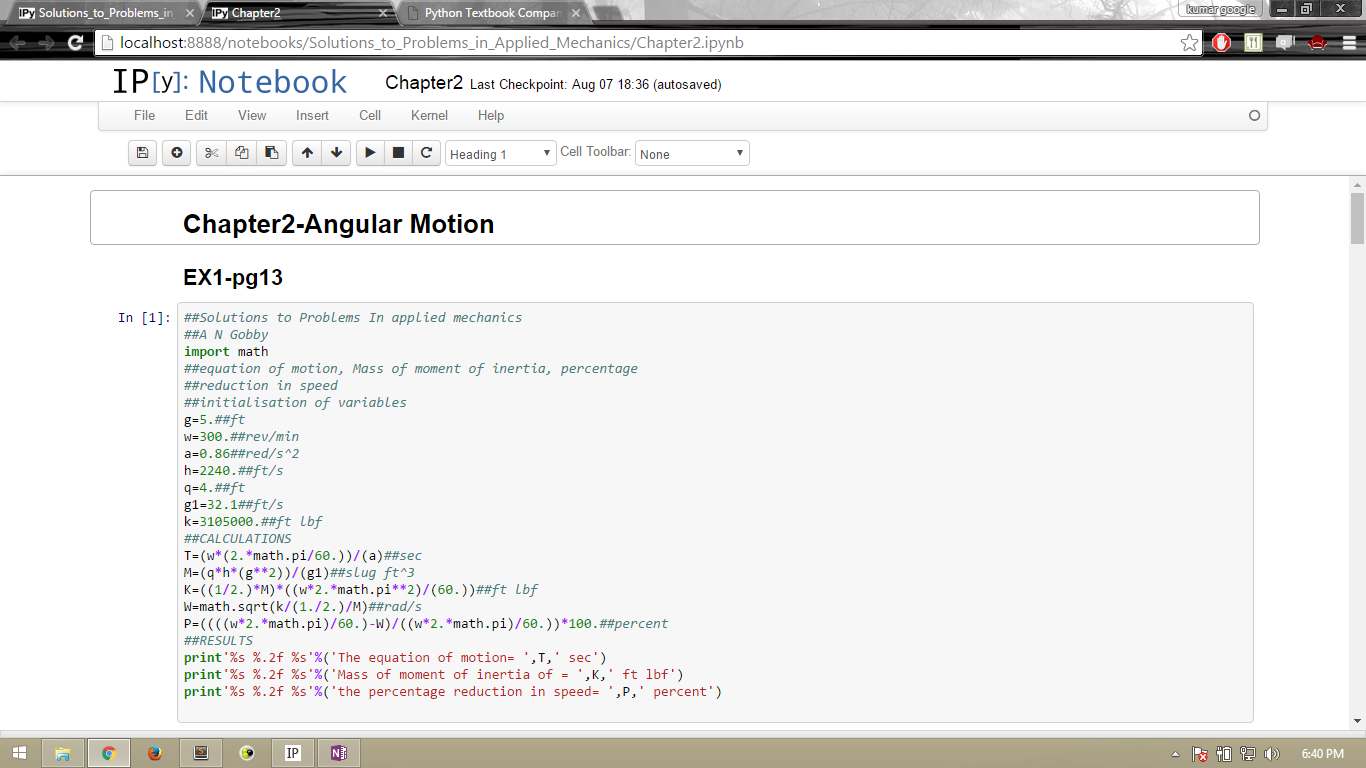Image resolution: width=1366 pixels, height=768 pixels.
Task: Insert a cell below with plus icon
Action: click(x=177, y=153)
